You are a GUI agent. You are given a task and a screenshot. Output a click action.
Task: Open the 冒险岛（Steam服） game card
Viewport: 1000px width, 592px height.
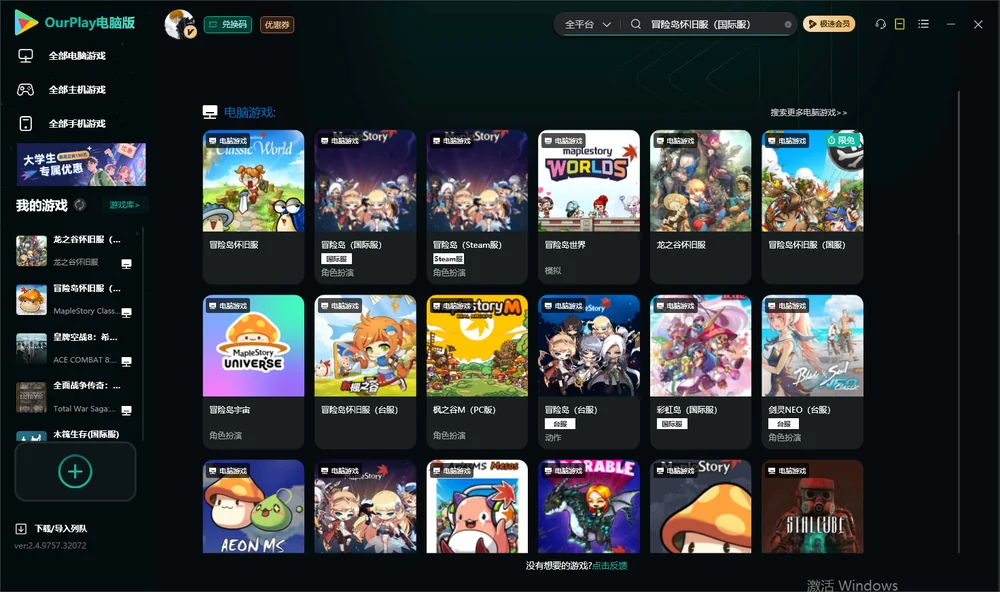click(477, 207)
